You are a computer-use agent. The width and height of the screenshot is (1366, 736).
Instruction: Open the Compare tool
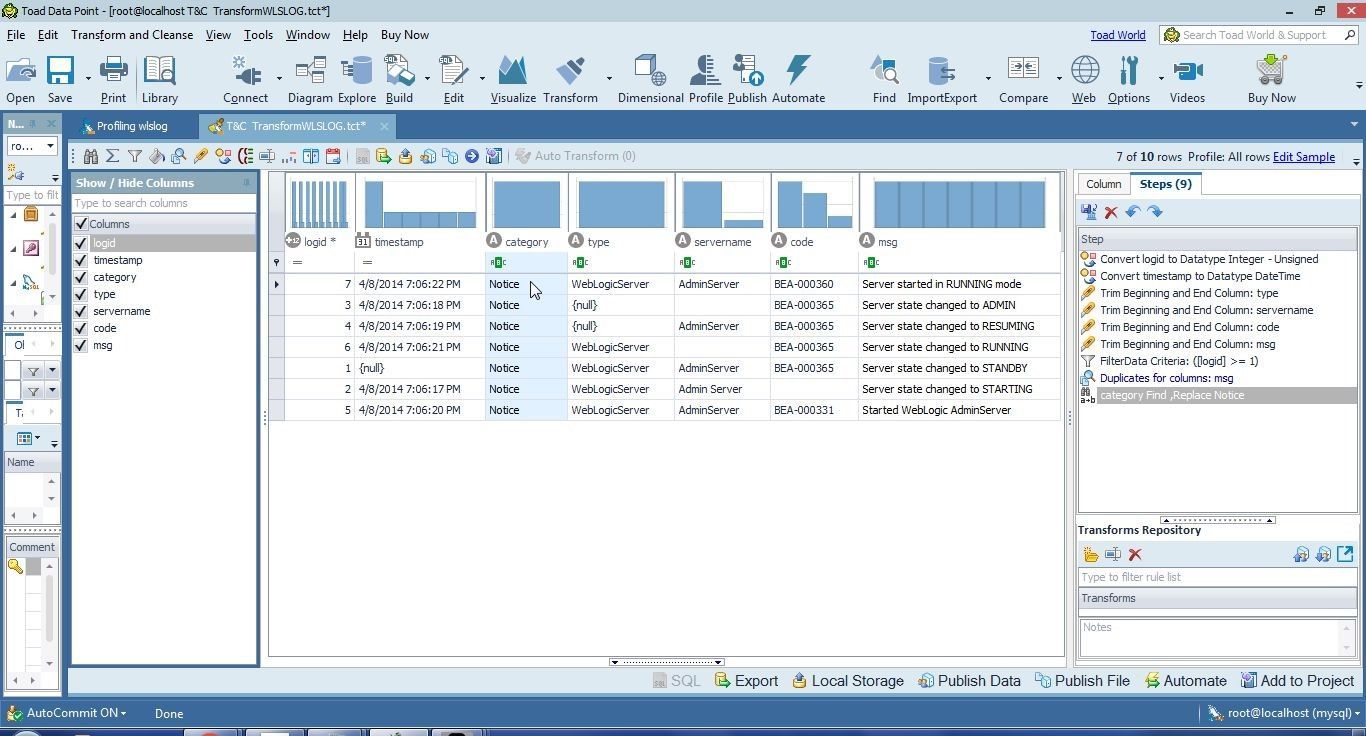coord(1023,79)
